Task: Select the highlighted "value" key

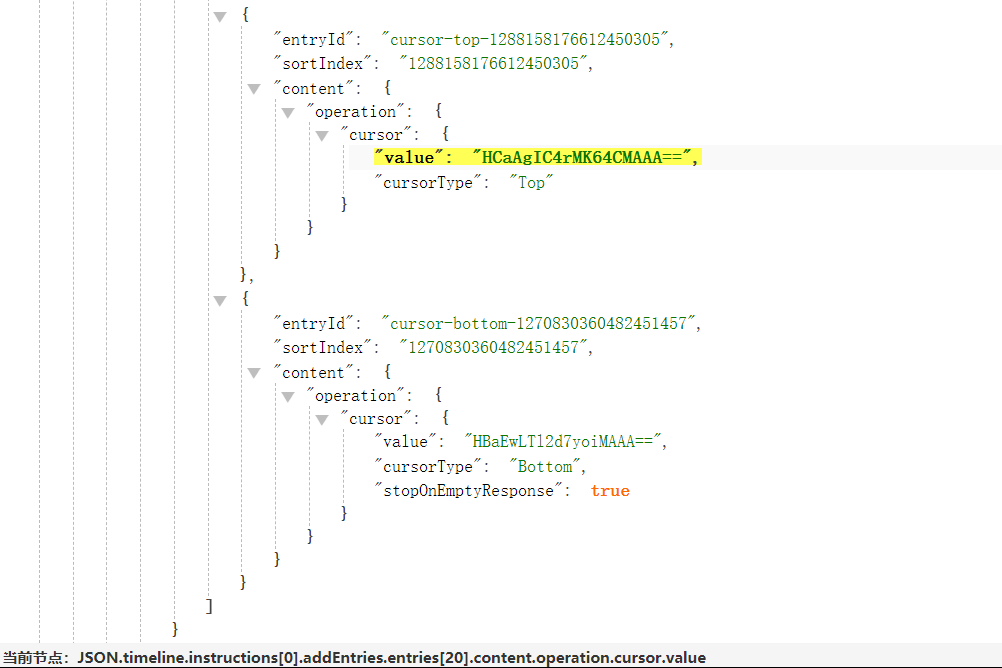Action: pos(409,158)
